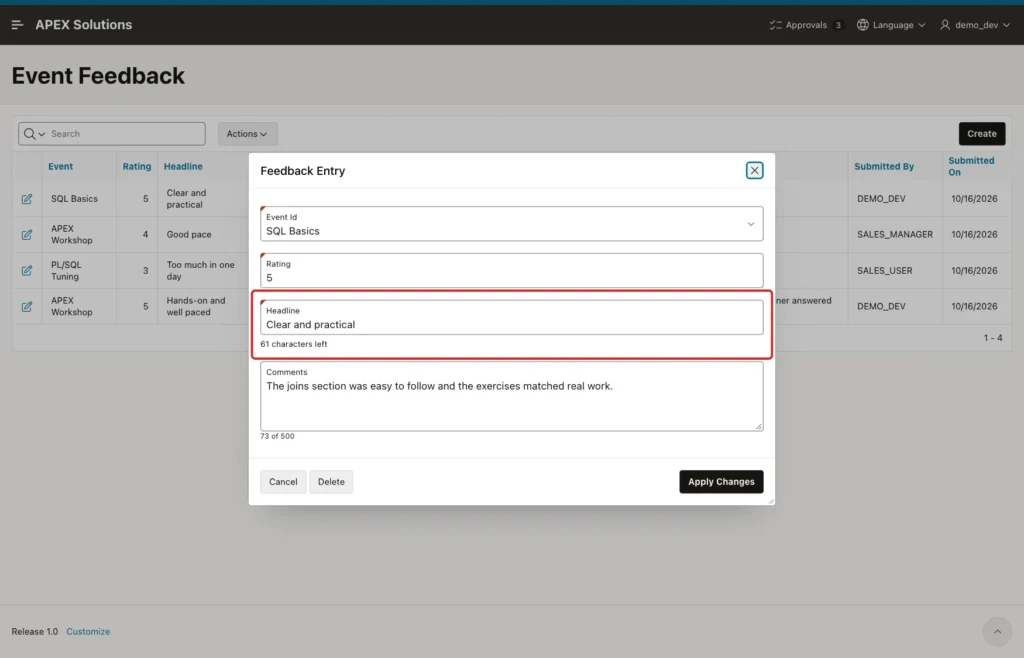
Task: Open the hamburger navigation menu
Action: 18,25
